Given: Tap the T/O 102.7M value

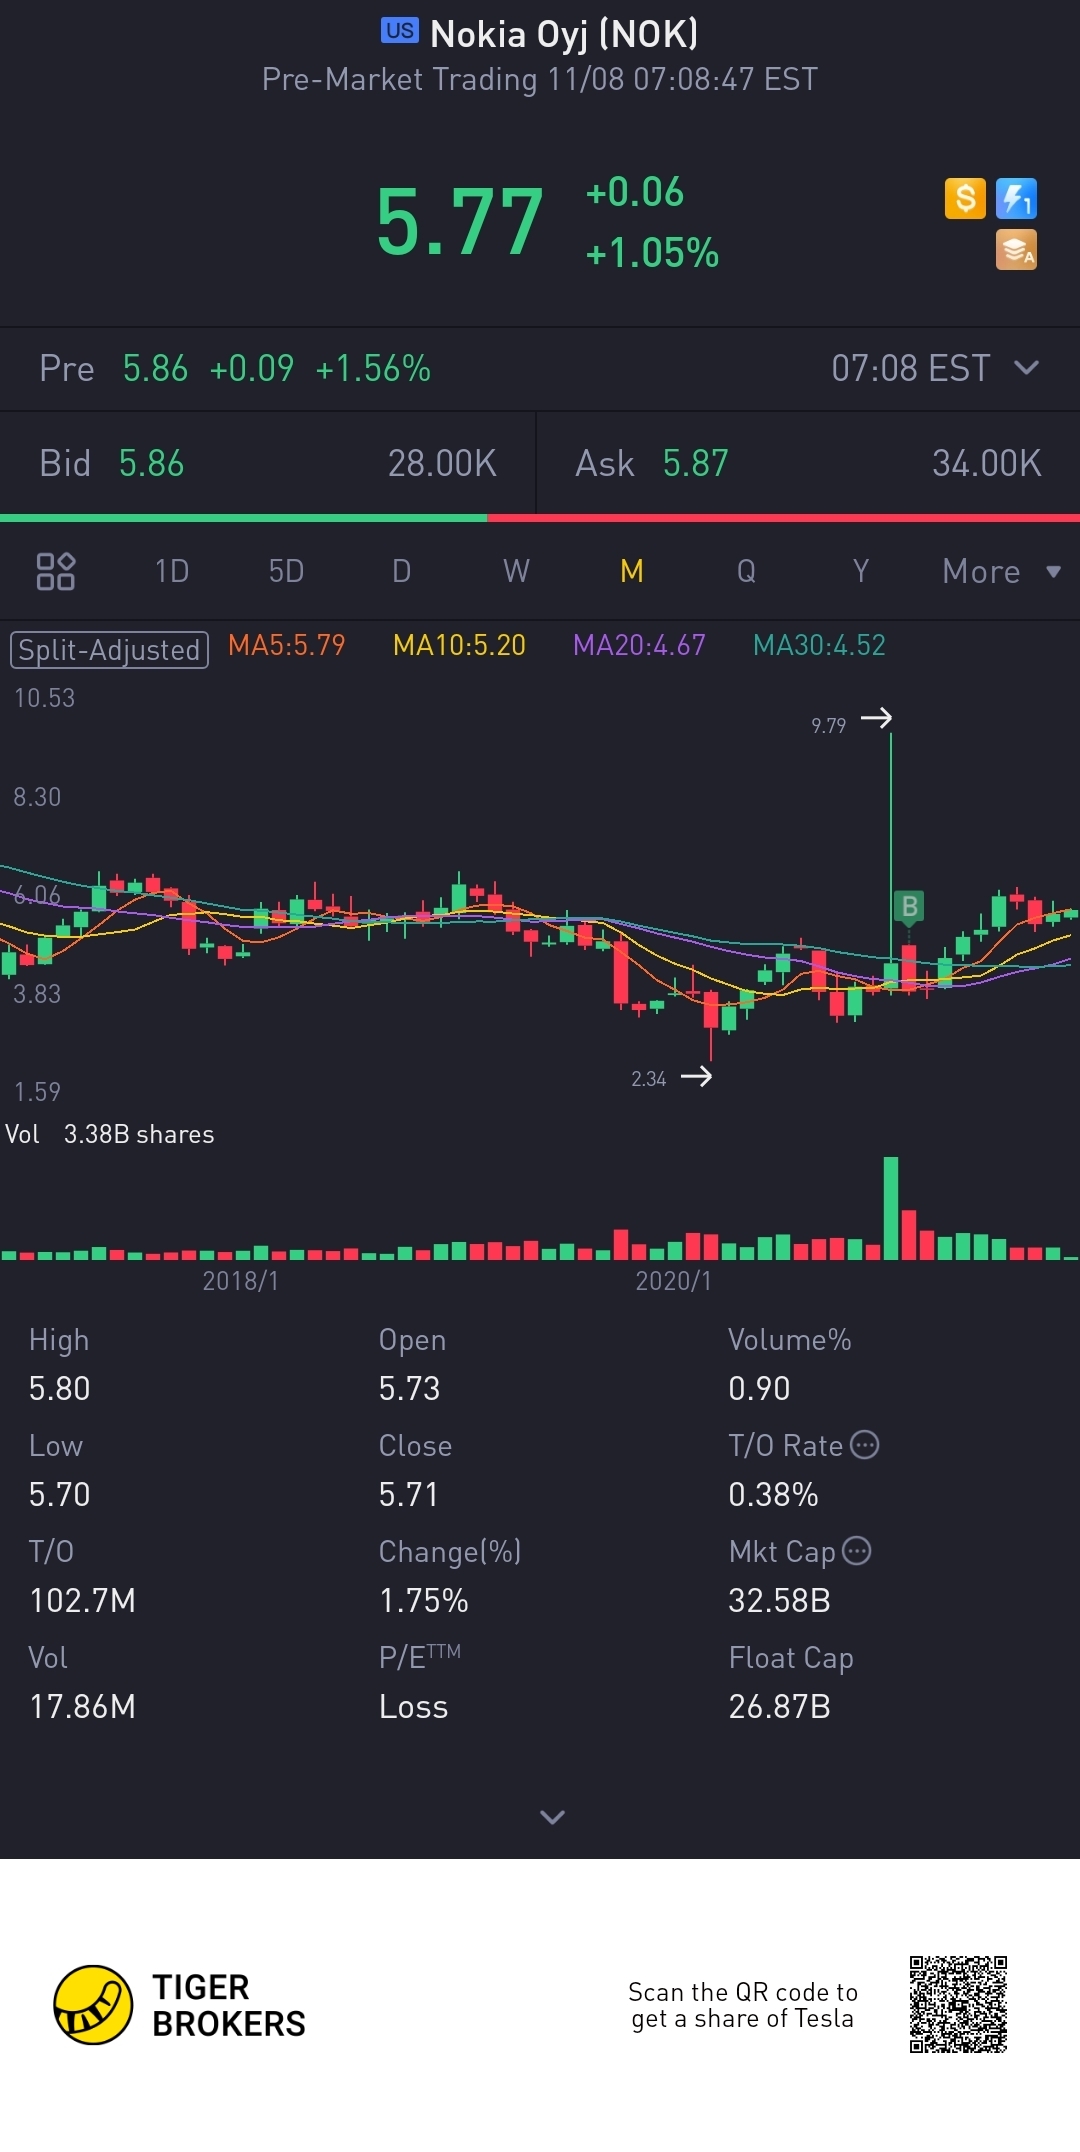Looking at the screenshot, I should (x=83, y=1600).
